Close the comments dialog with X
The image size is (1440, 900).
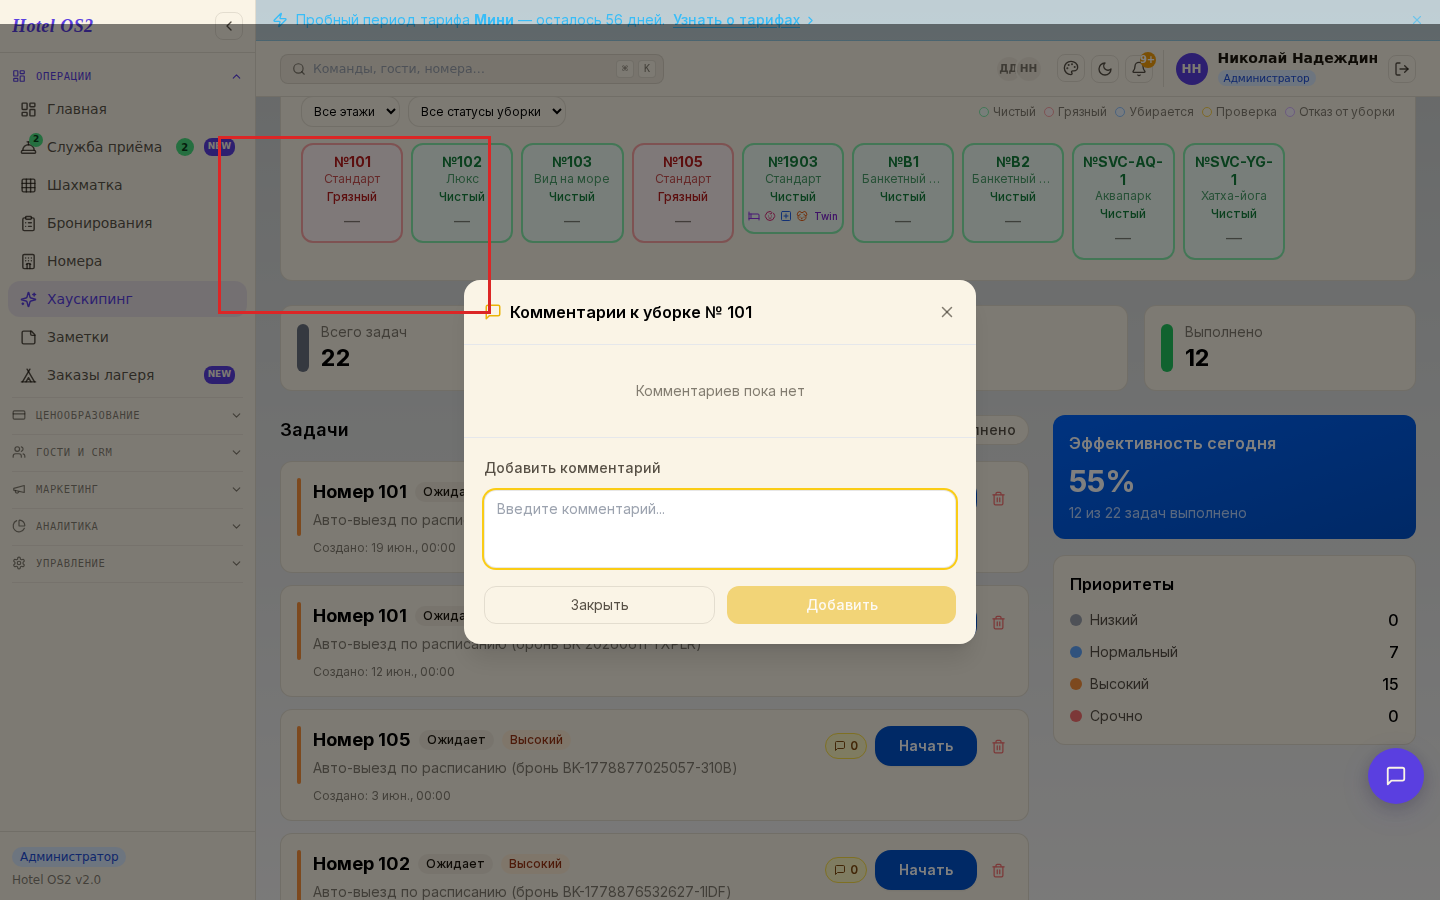pyautogui.click(x=947, y=312)
